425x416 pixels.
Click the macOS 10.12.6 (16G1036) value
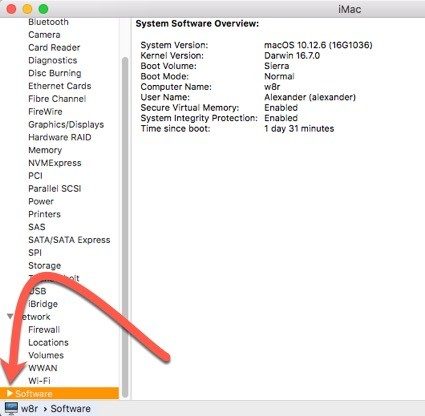(x=318, y=45)
